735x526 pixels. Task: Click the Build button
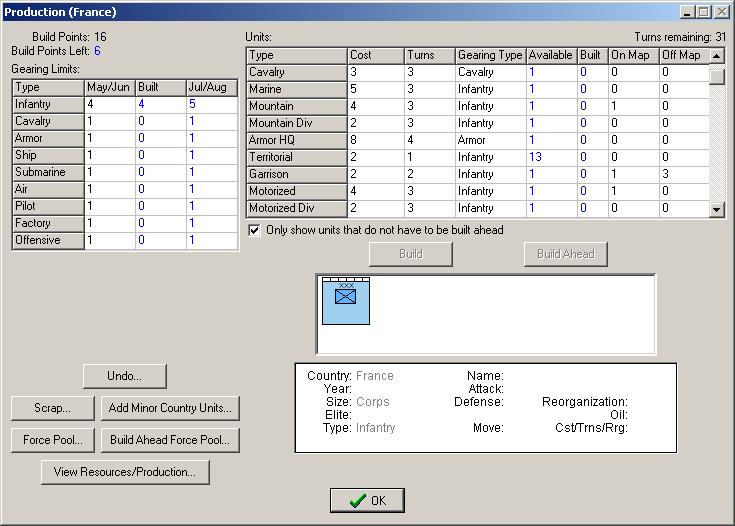click(x=411, y=254)
